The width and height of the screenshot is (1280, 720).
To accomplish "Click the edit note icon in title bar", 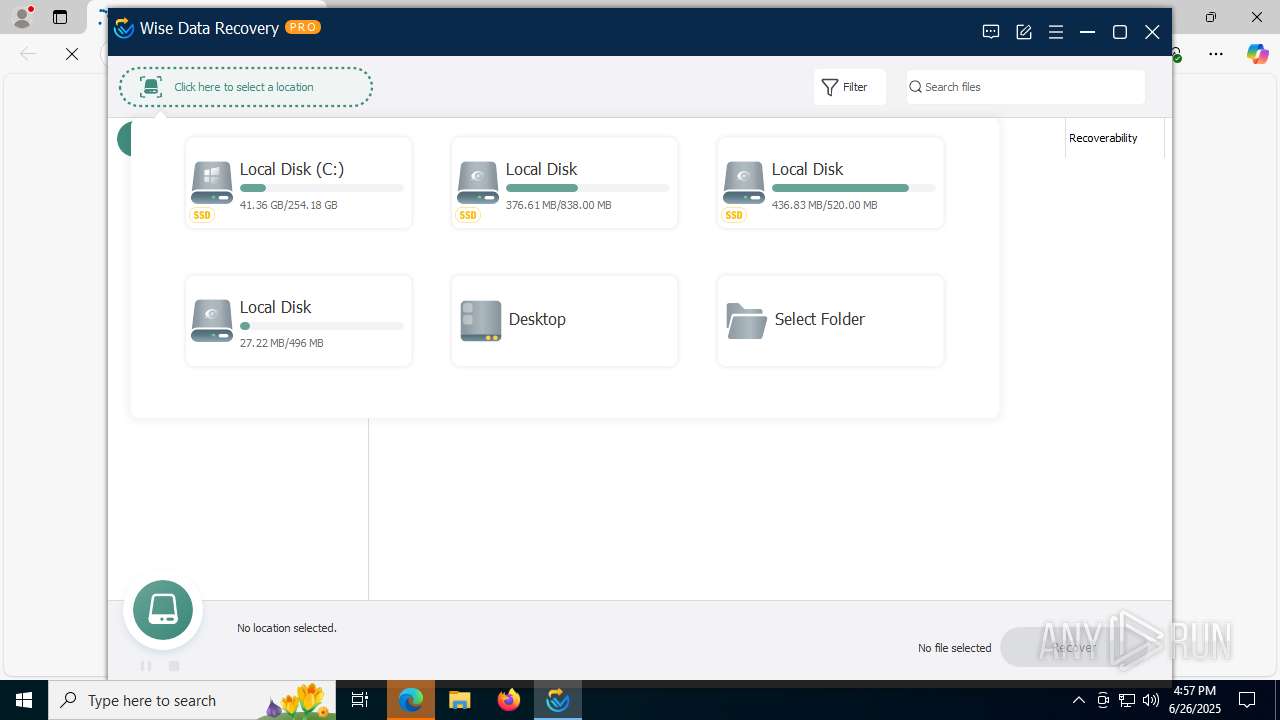I will pos(1024,32).
